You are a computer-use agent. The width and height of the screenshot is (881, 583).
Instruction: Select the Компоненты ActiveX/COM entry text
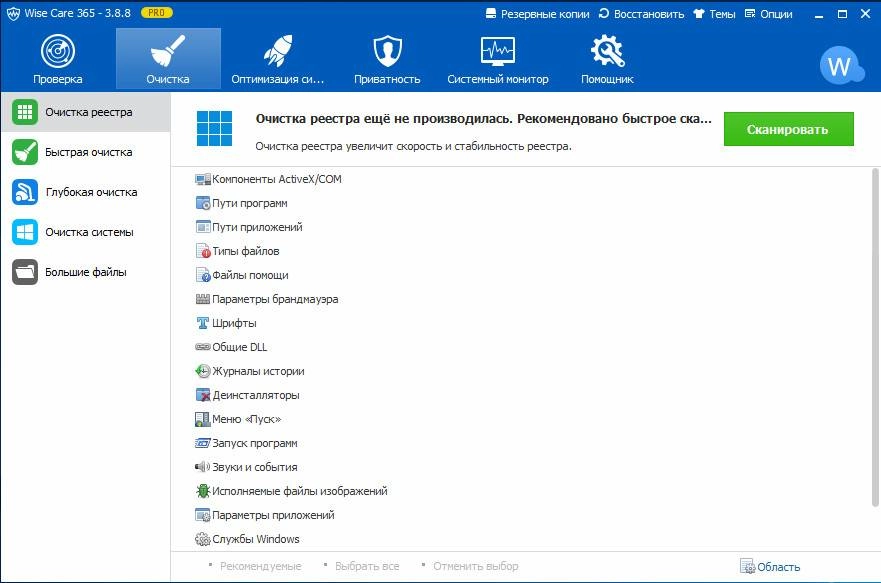[277, 179]
